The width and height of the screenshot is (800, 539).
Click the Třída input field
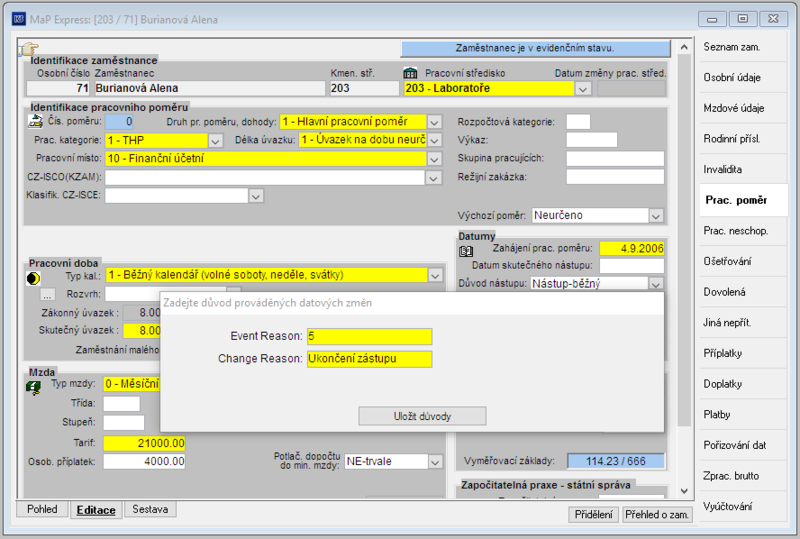(x=121, y=404)
